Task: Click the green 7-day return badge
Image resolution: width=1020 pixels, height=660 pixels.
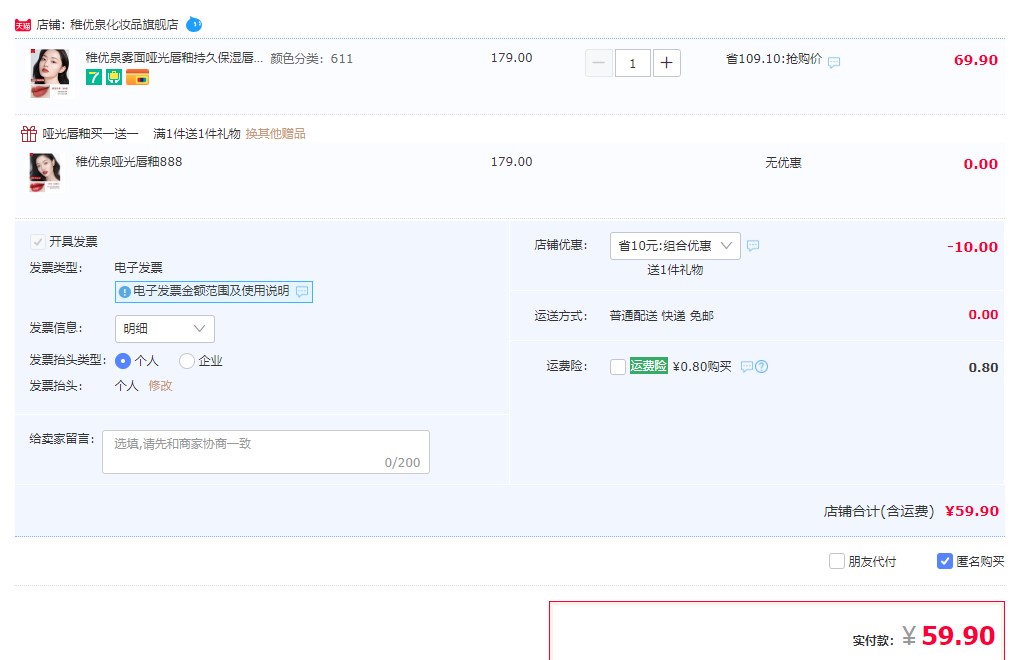Action: click(x=94, y=77)
